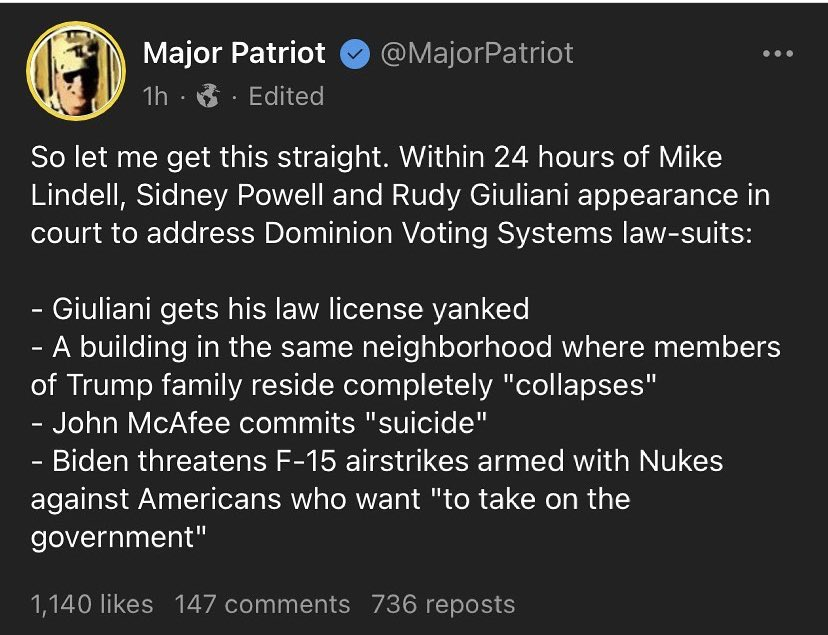This screenshot has width=828, height=635.
Task: Click the globe public visibility icon
Action: (209, 97)
